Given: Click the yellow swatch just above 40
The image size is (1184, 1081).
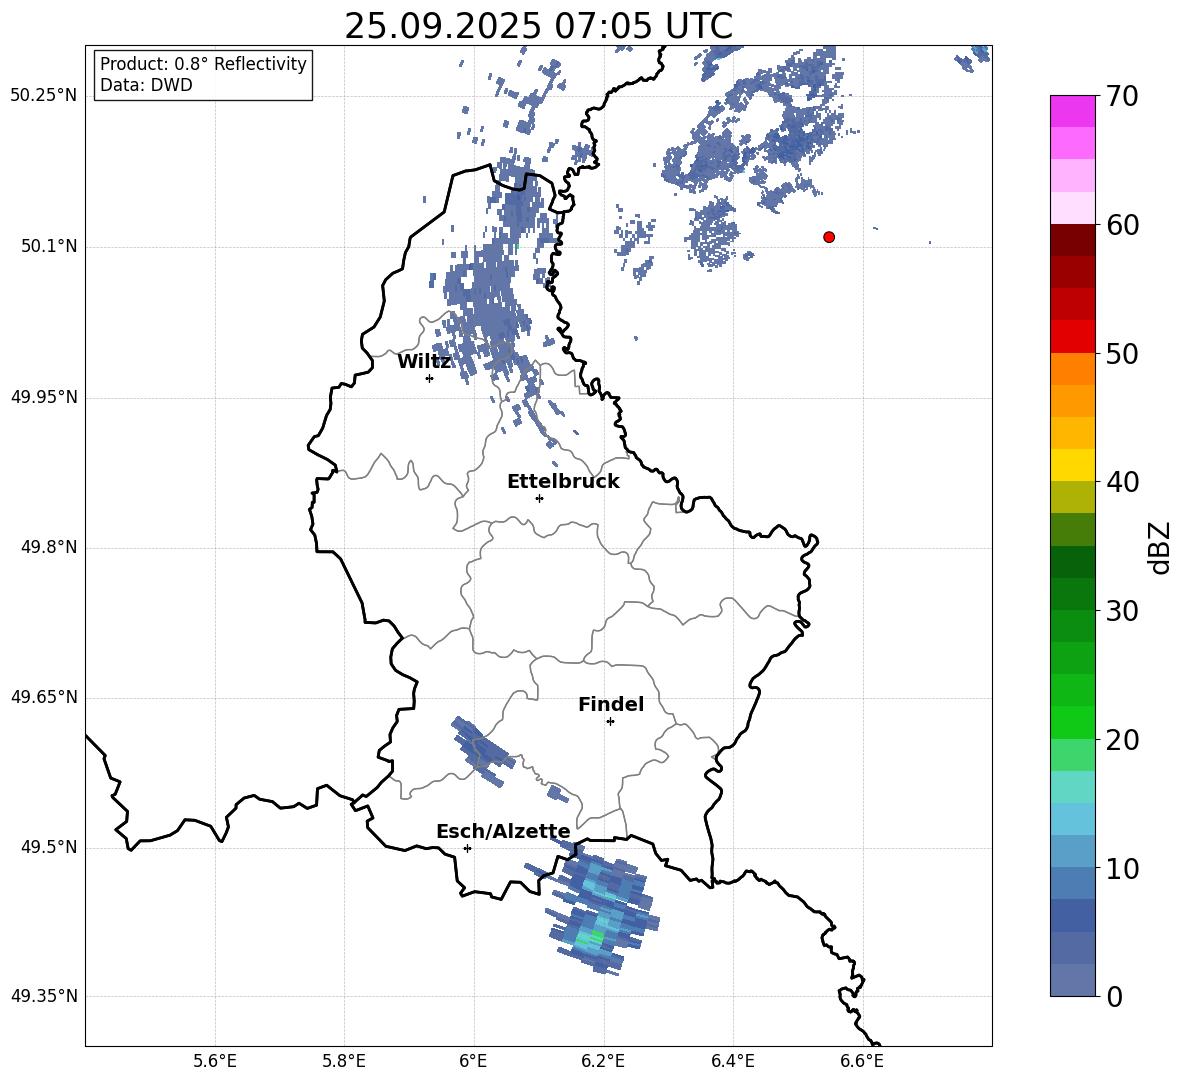Looking at the screenshot, I should click(1072, 465).
